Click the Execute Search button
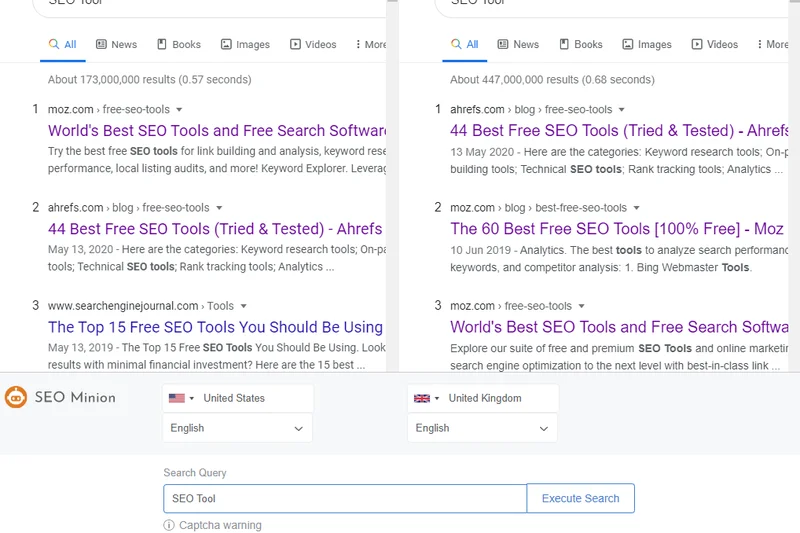Viewport: 800px width, 533px height. (581, 498)
